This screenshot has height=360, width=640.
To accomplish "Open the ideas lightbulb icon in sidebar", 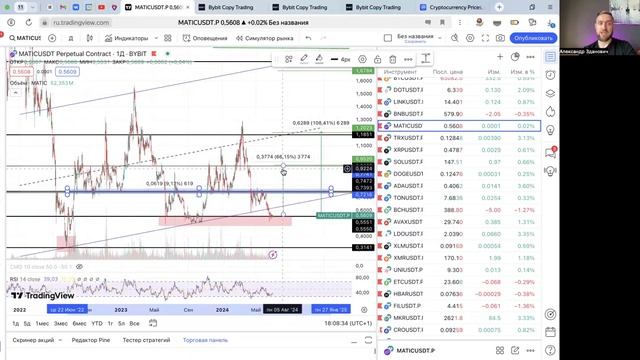I will pyautogui.click(x=550, y=130).
